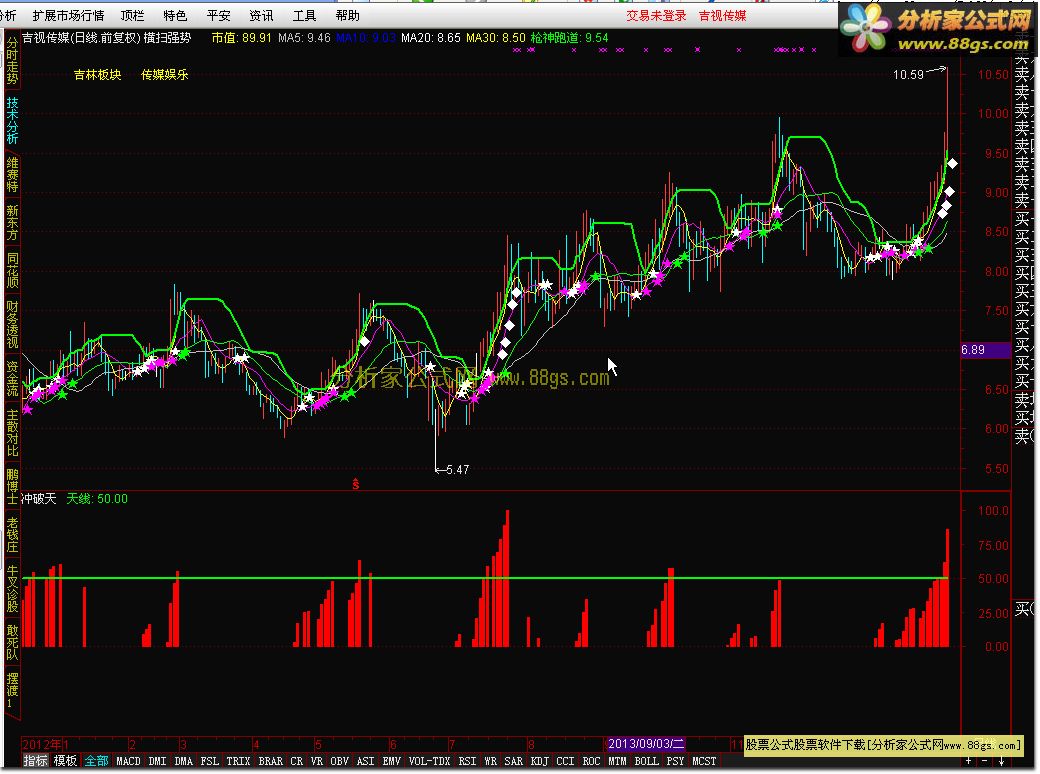Switch to the 新东方 side tab
This screenshot has height=774, width=1040.
[12, 223]
